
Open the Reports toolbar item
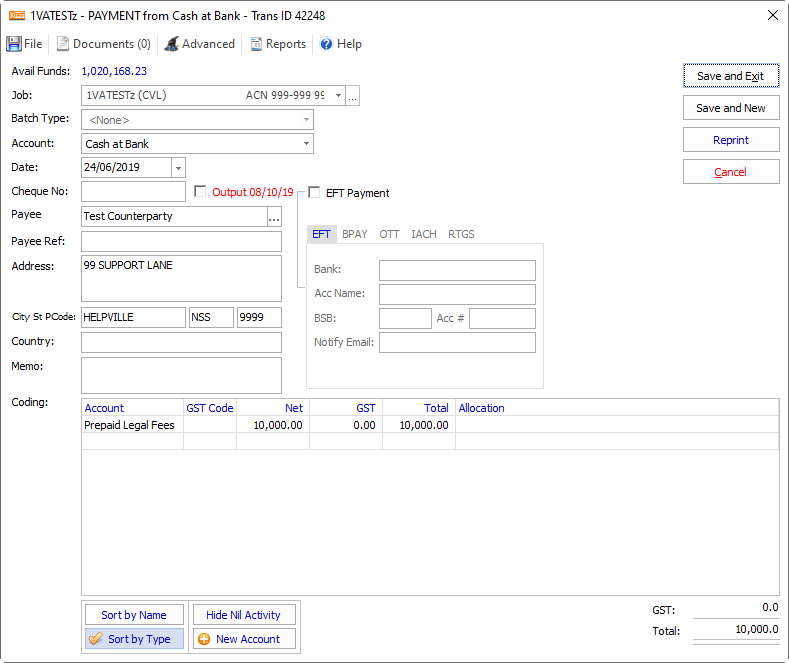click(278, 44)
